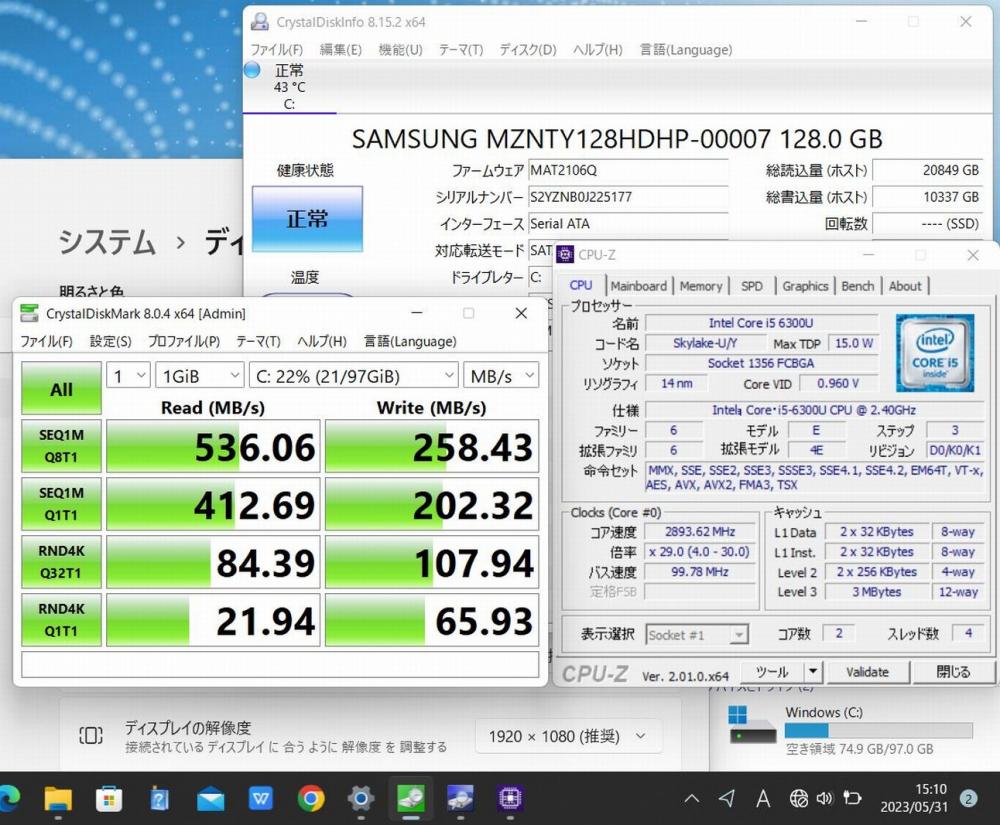Start the RND4K Q1T1 benchmark
1000x825 pixels.
pos(61,620)
